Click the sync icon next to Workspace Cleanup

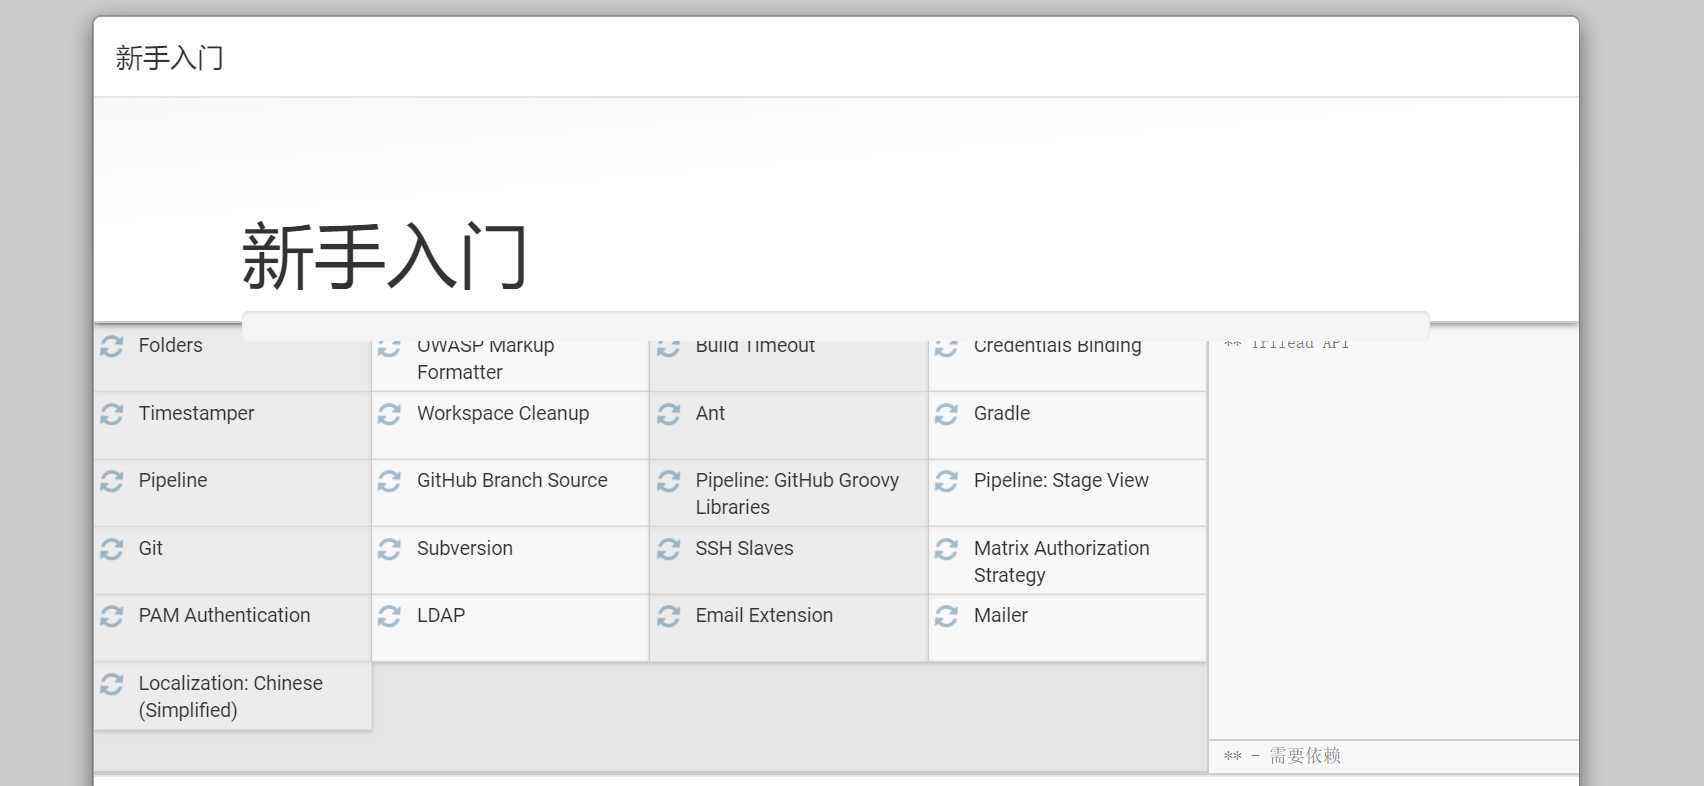pos(390,414)
